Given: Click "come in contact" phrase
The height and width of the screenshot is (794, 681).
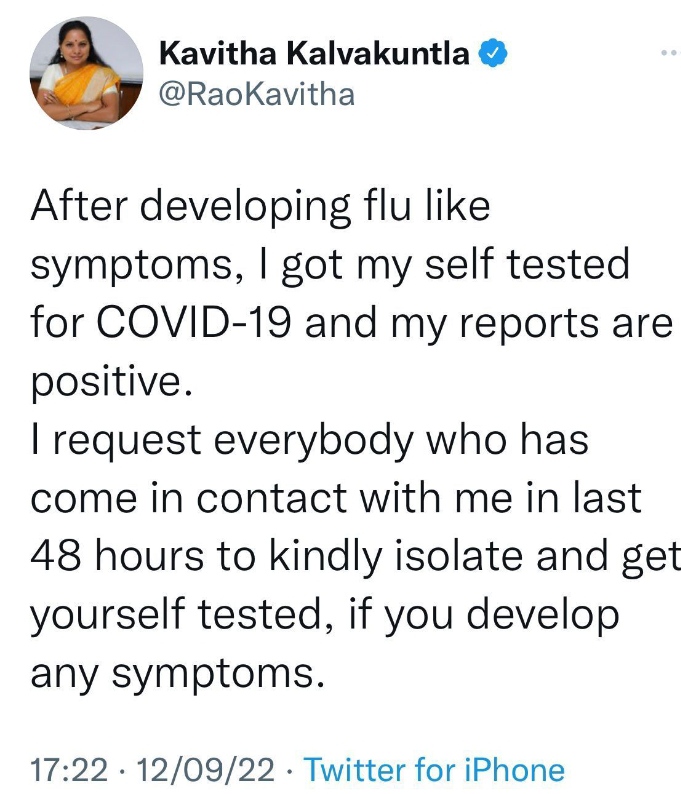Looking at the screenshot, I should click(189, 498).
